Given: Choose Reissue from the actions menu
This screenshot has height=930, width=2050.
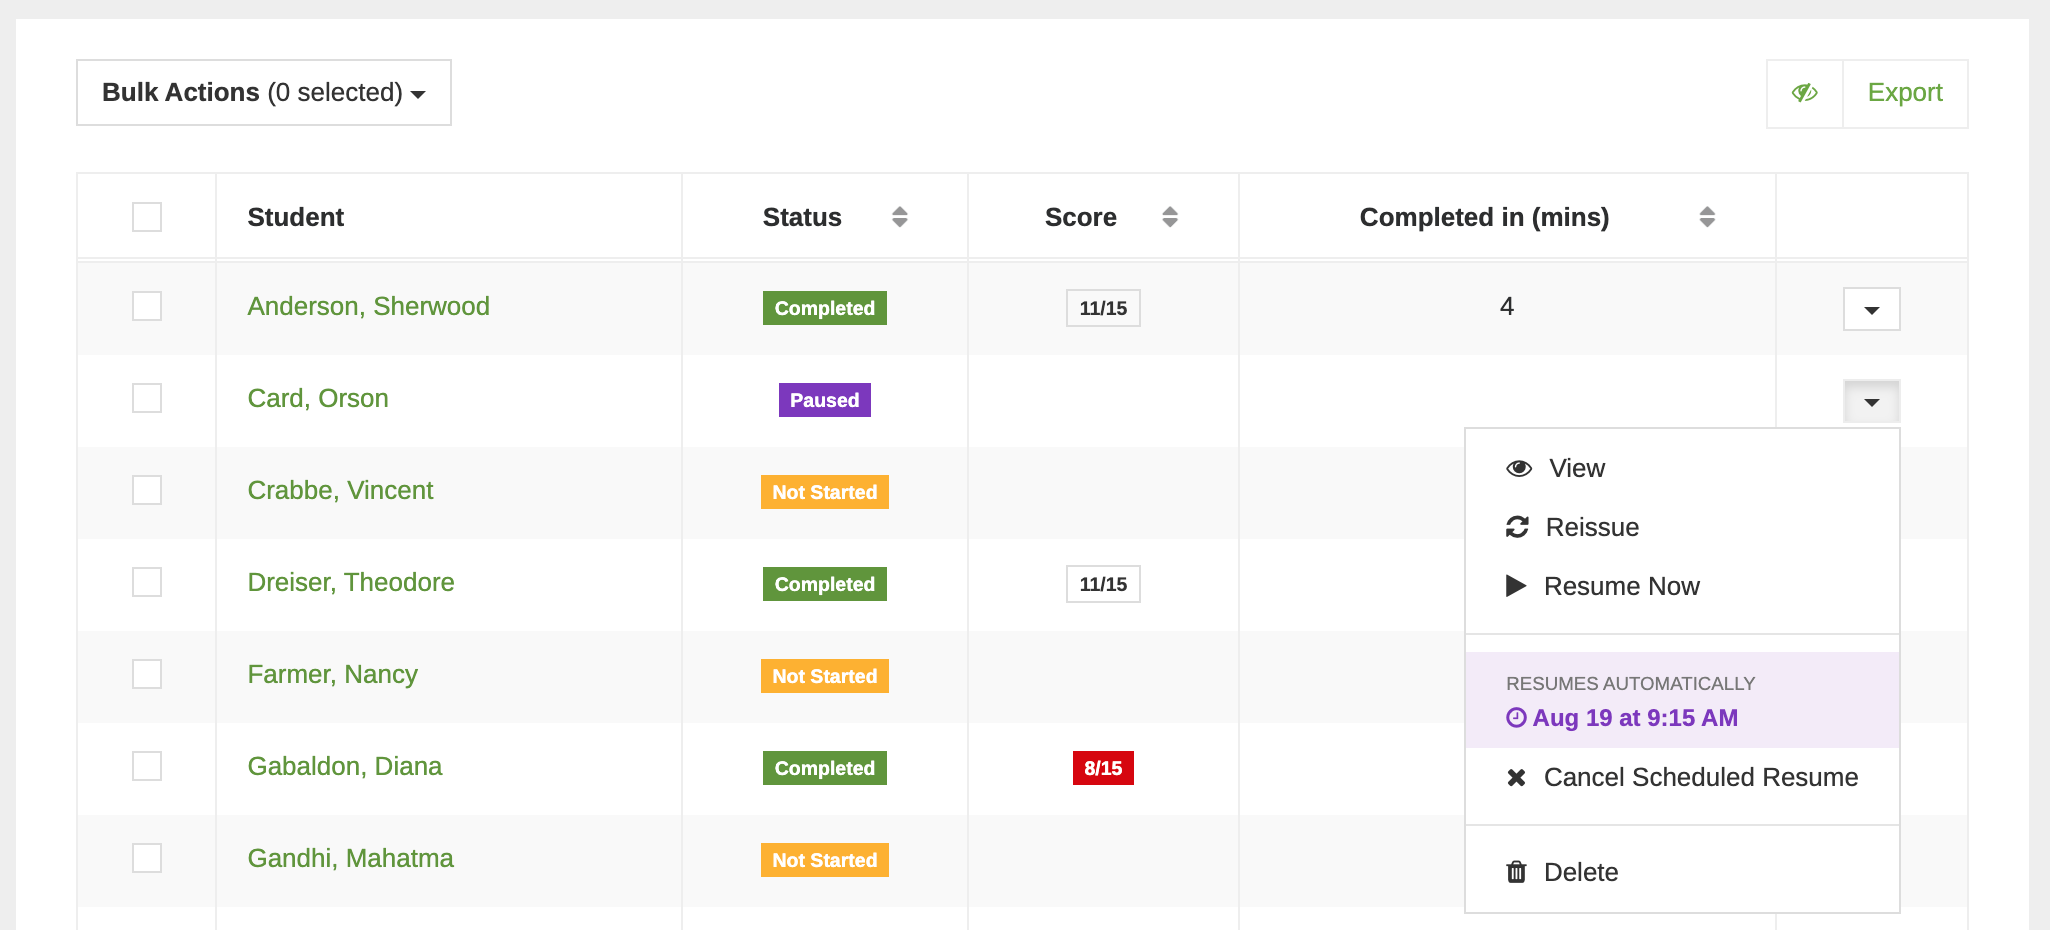Looking at the screenshot, I should point(1682,527).
